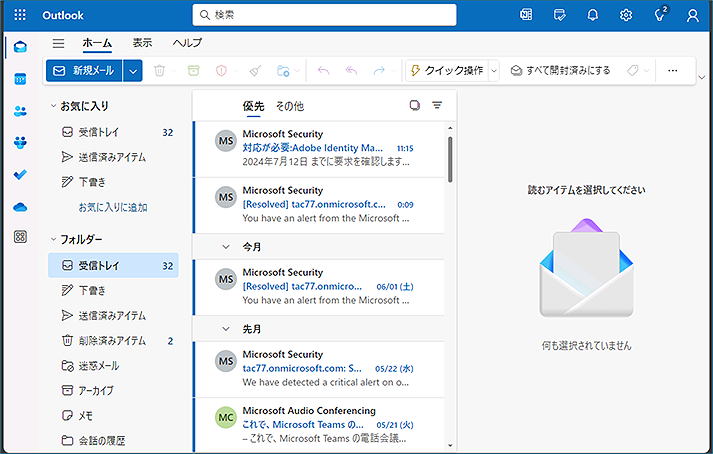Open tips lightbulb with badge 2
The image size is (713, 454).
coord(660,15)
